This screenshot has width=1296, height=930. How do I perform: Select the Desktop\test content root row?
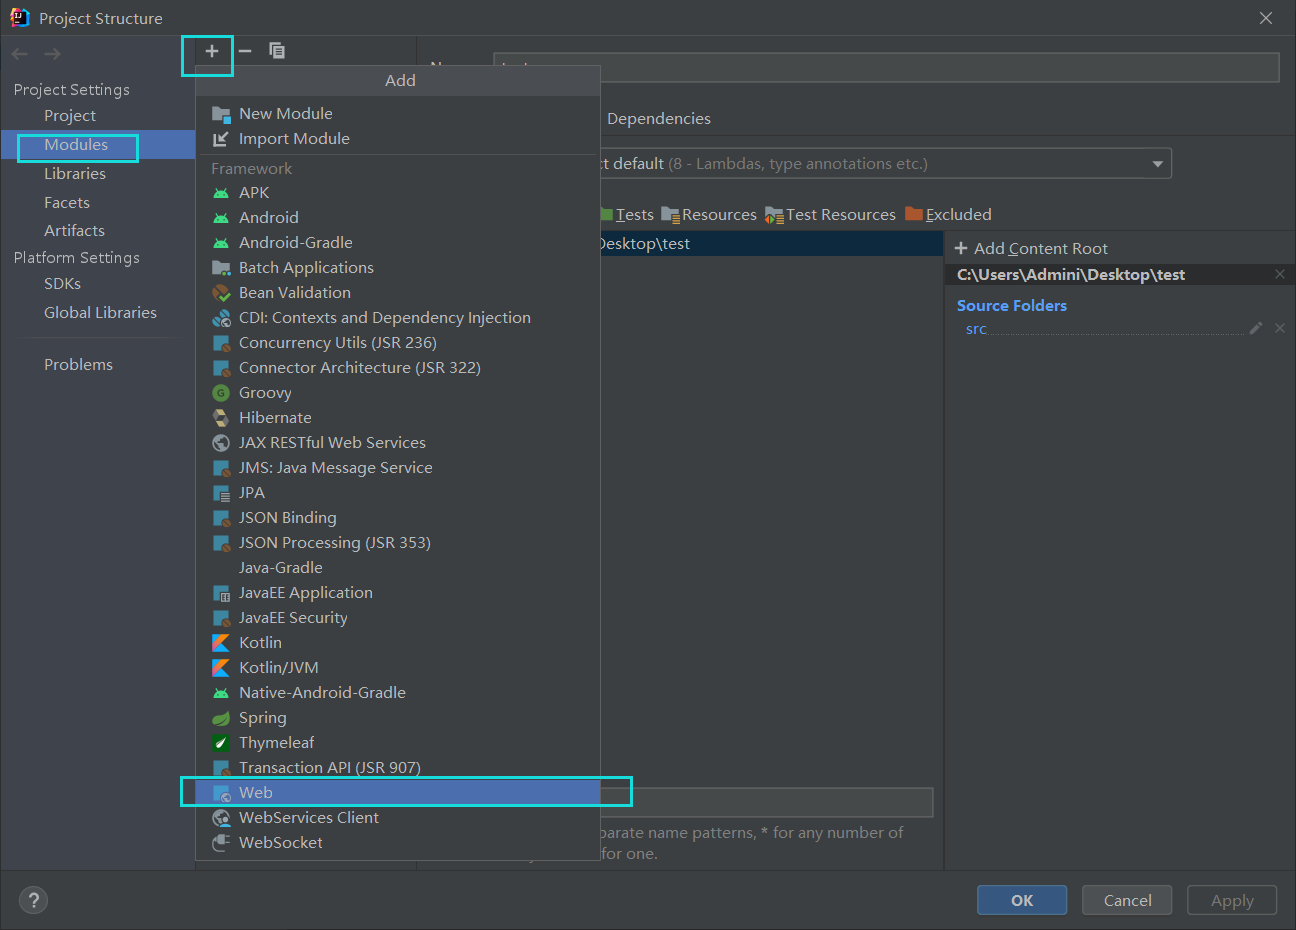771,244
